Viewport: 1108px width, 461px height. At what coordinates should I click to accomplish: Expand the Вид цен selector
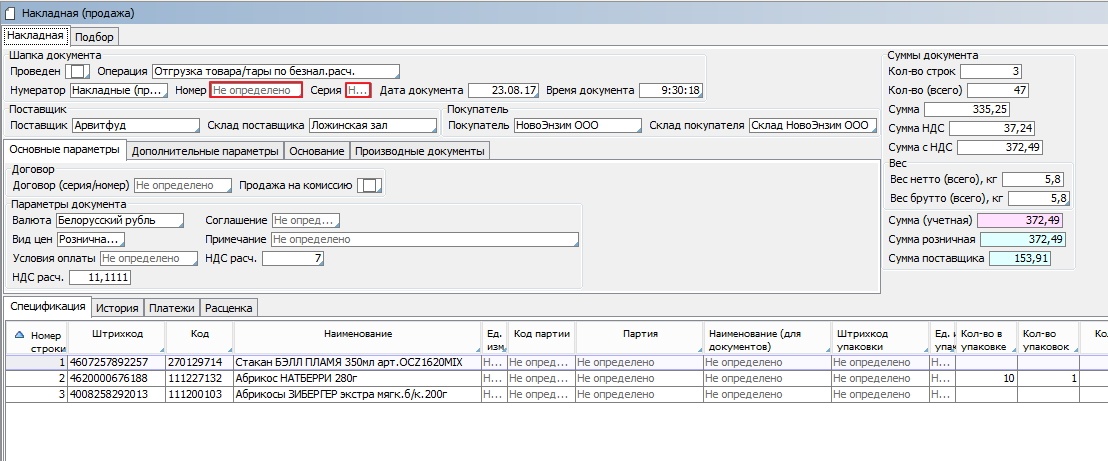[x=90, y=240]
